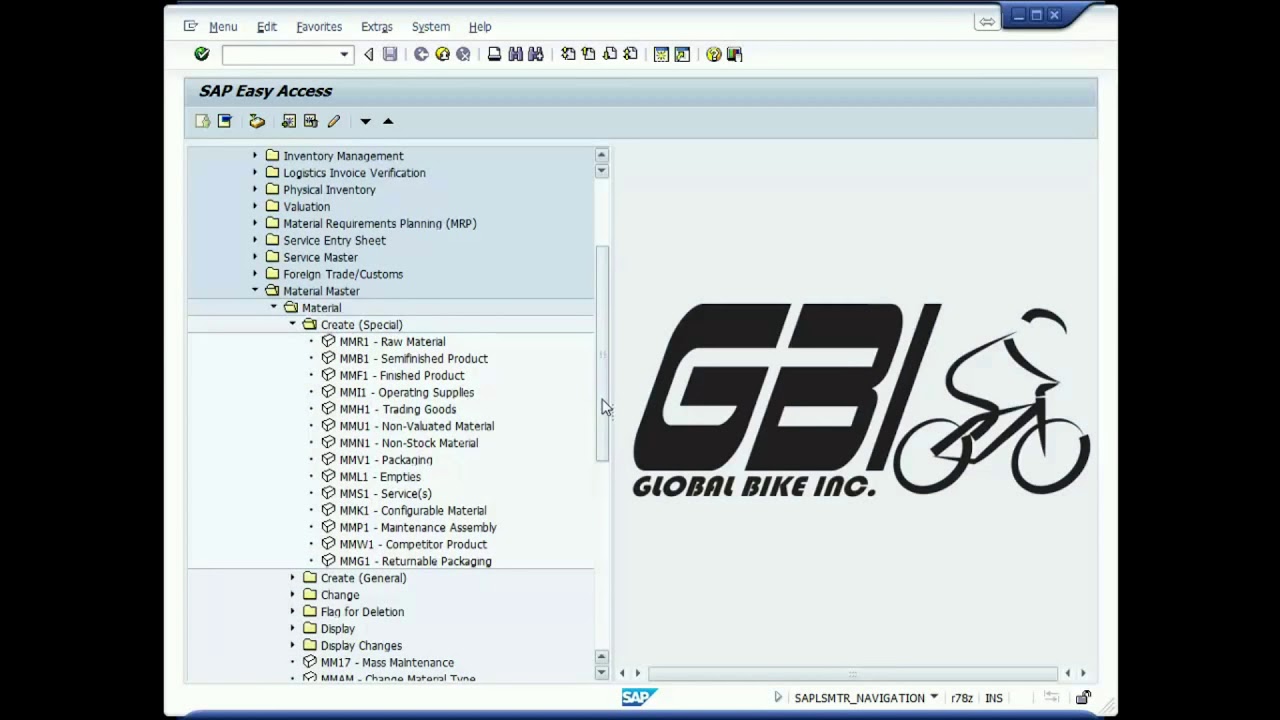Screen dimensions: 1280x720
Task: Expand the Inventory Management folder
Action: pos(255,156)
